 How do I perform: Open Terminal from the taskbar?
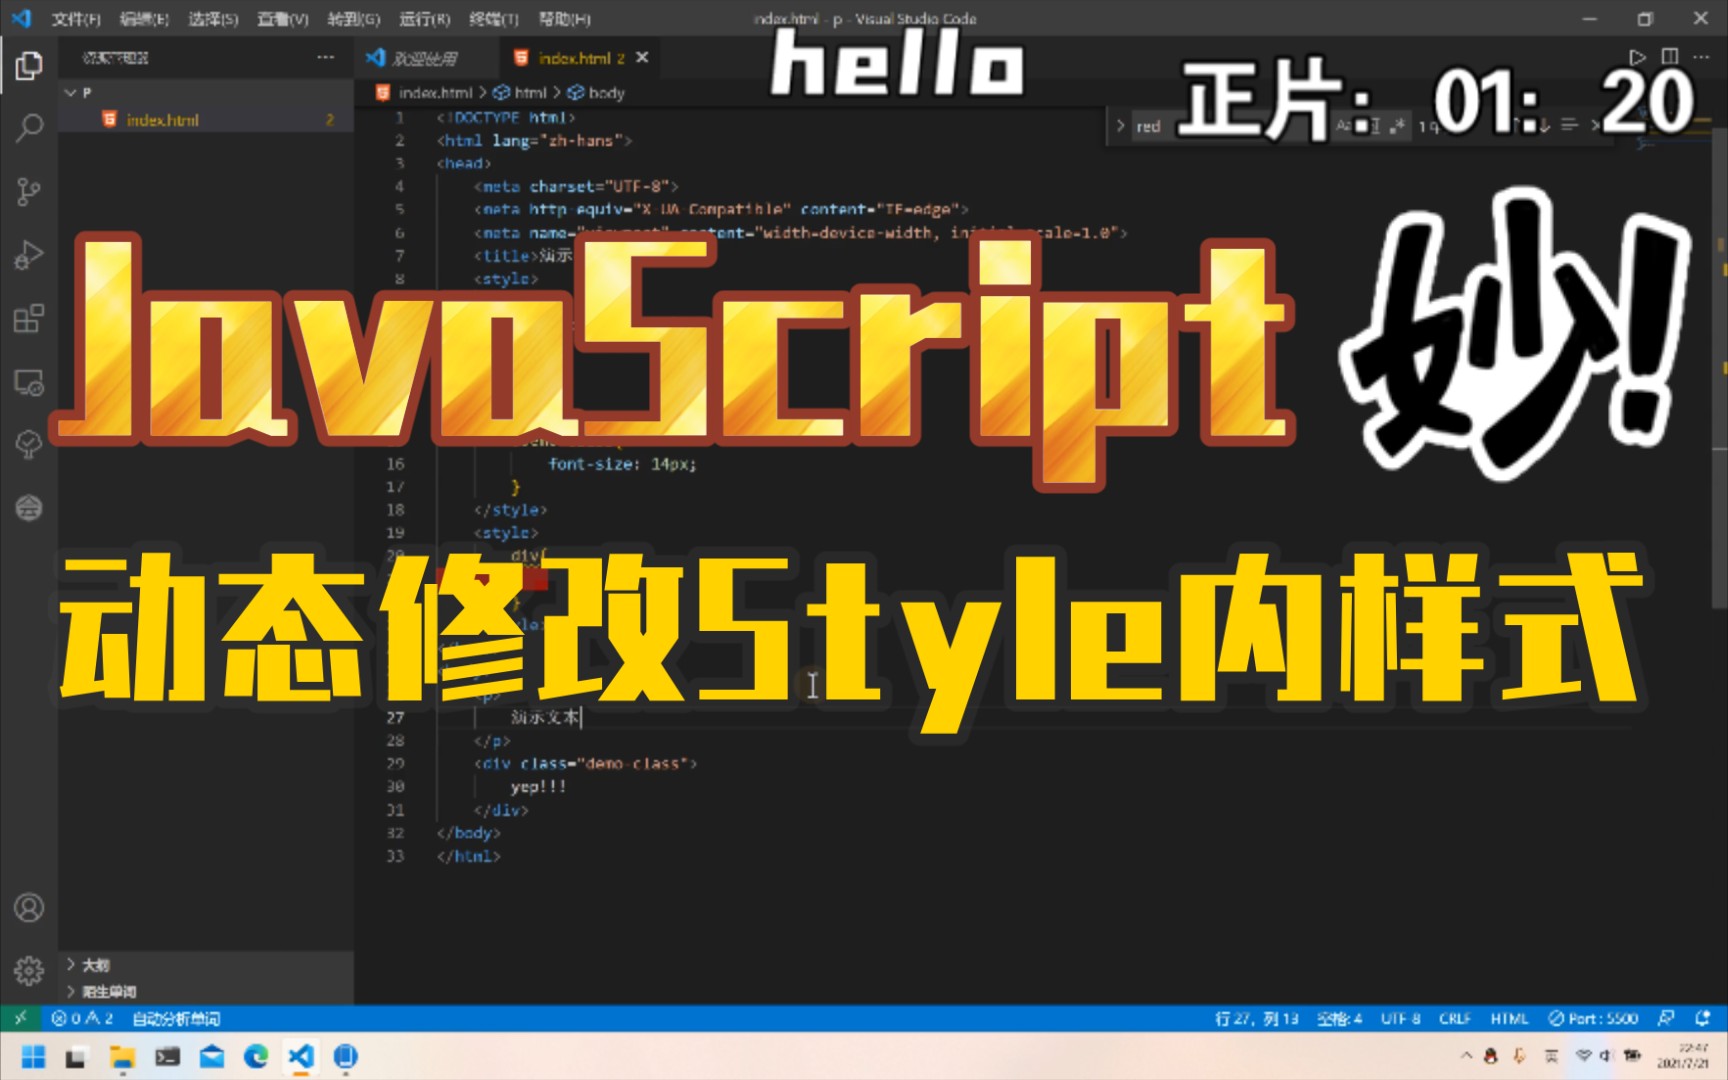coord(167,1057)
